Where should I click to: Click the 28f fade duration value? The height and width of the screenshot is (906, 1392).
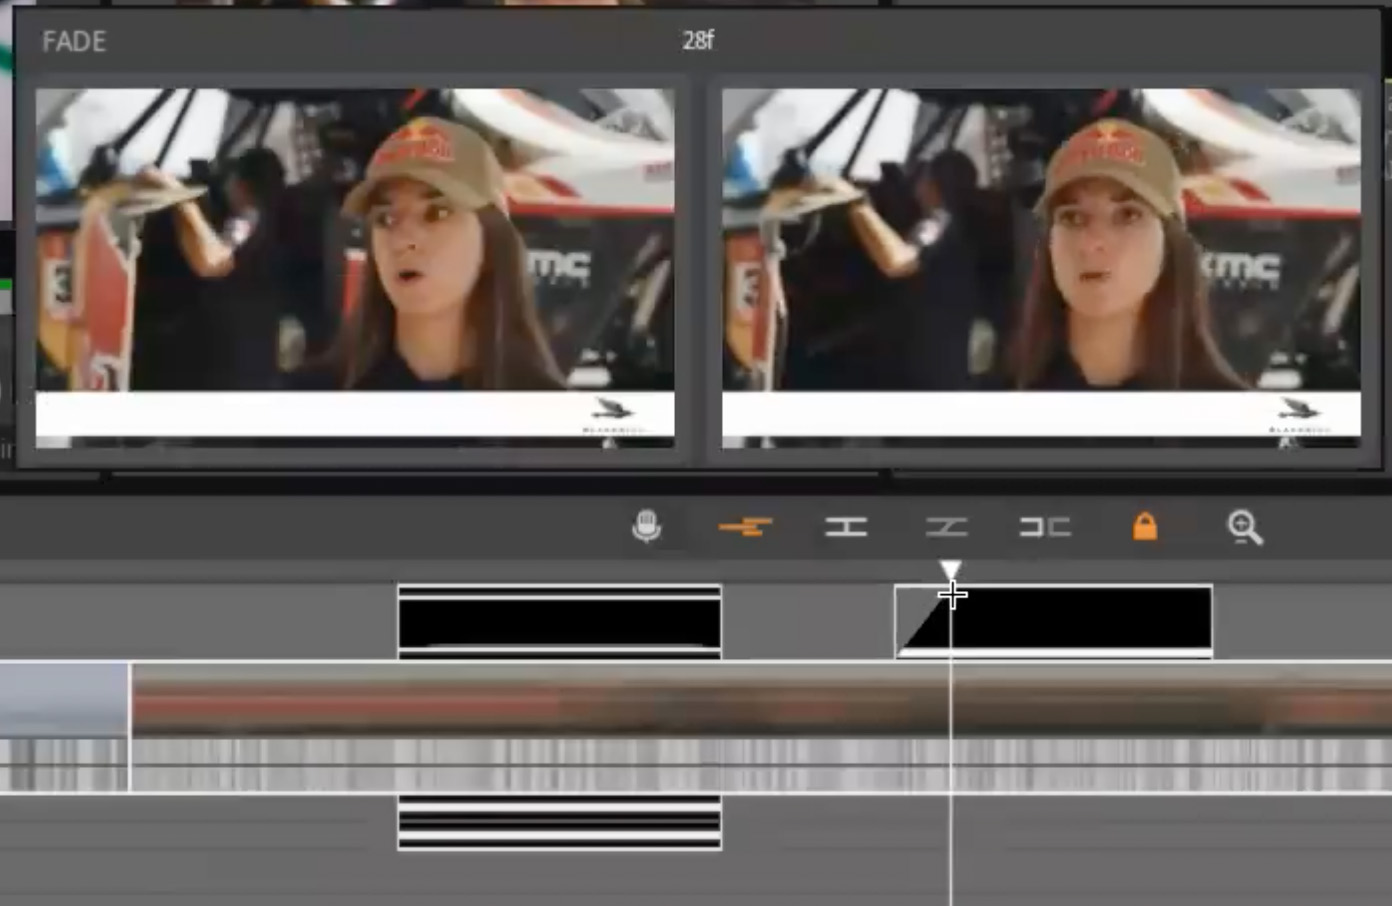[698, 41]
